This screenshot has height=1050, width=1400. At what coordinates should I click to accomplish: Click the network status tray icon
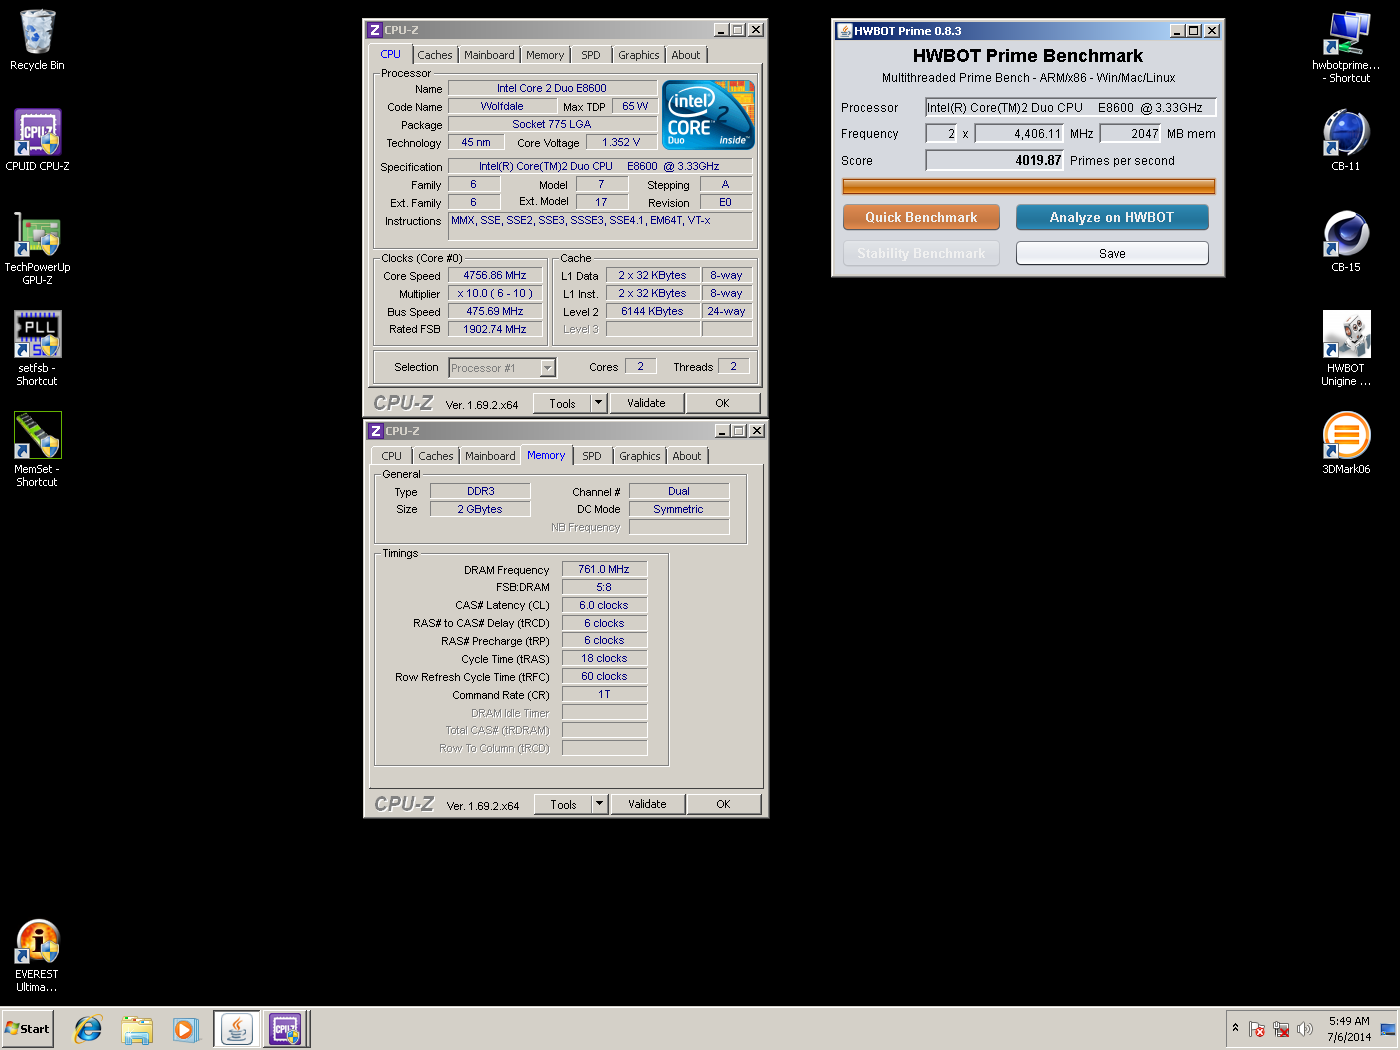(x=1281, y=1029)
